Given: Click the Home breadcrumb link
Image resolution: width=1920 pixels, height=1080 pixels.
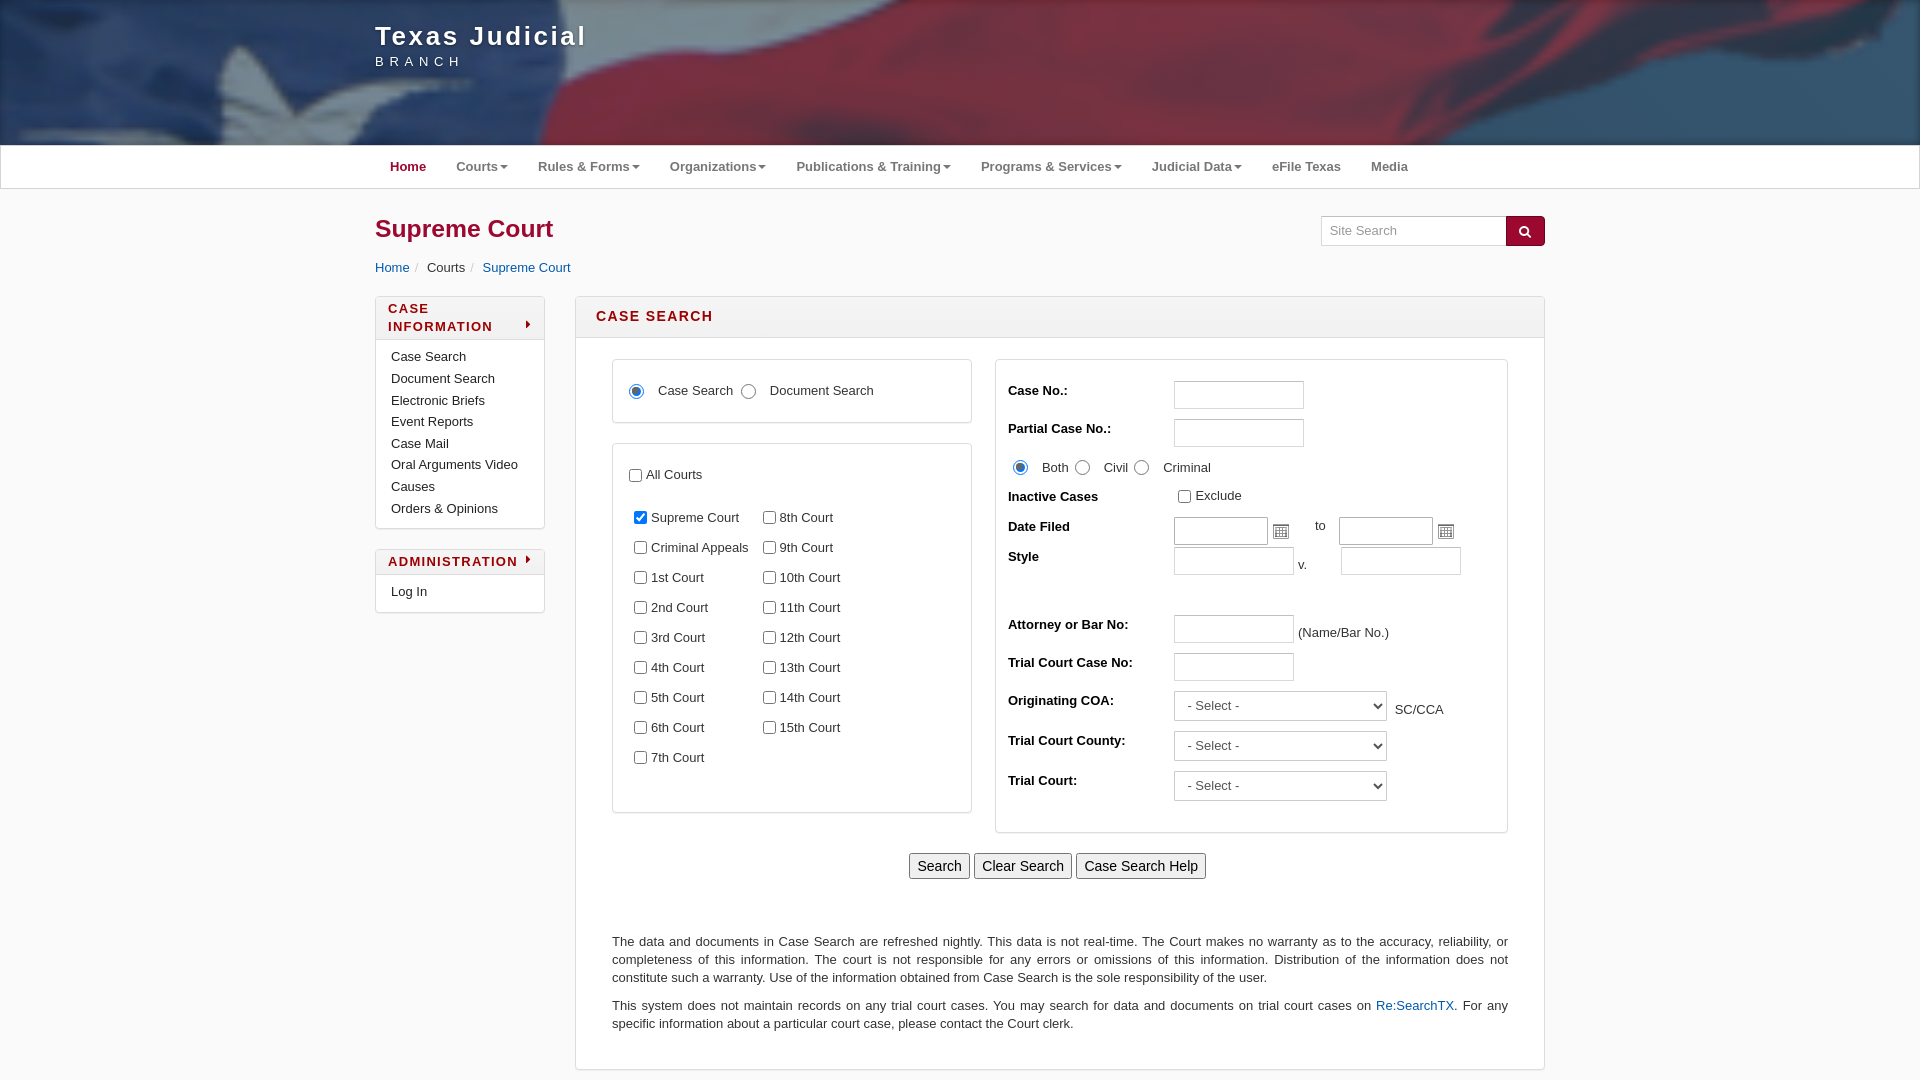Looking at the screenshot, I should click(x=392, y=268).
